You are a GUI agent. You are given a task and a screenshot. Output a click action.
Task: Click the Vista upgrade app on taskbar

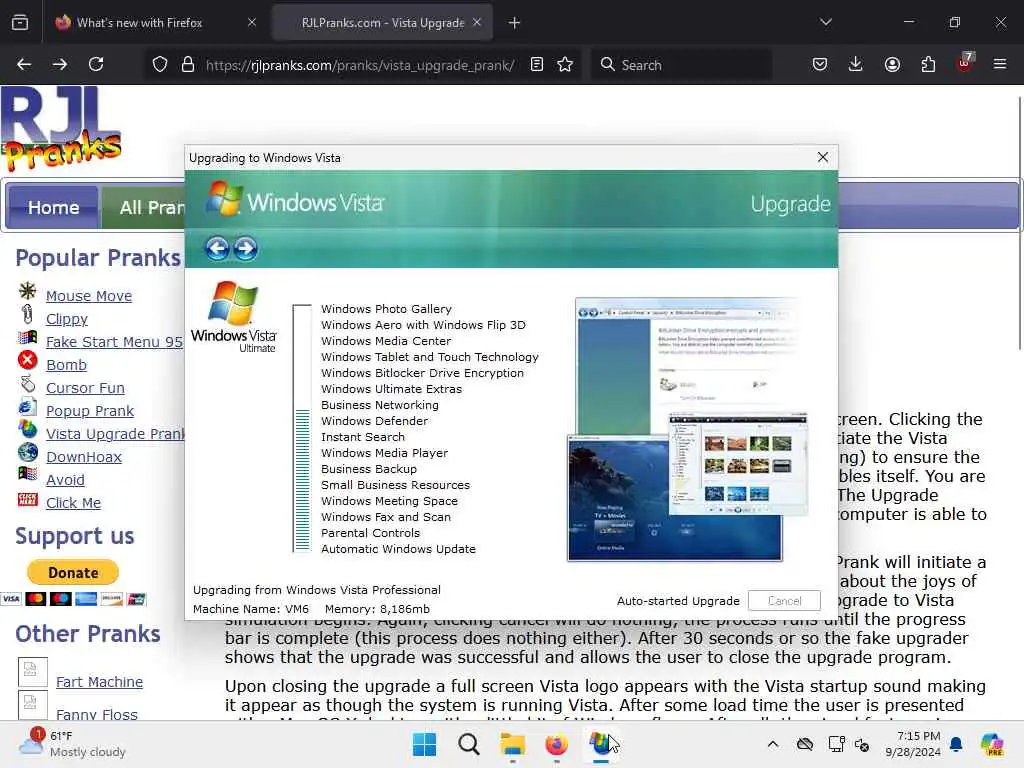[x=600, y=744]
